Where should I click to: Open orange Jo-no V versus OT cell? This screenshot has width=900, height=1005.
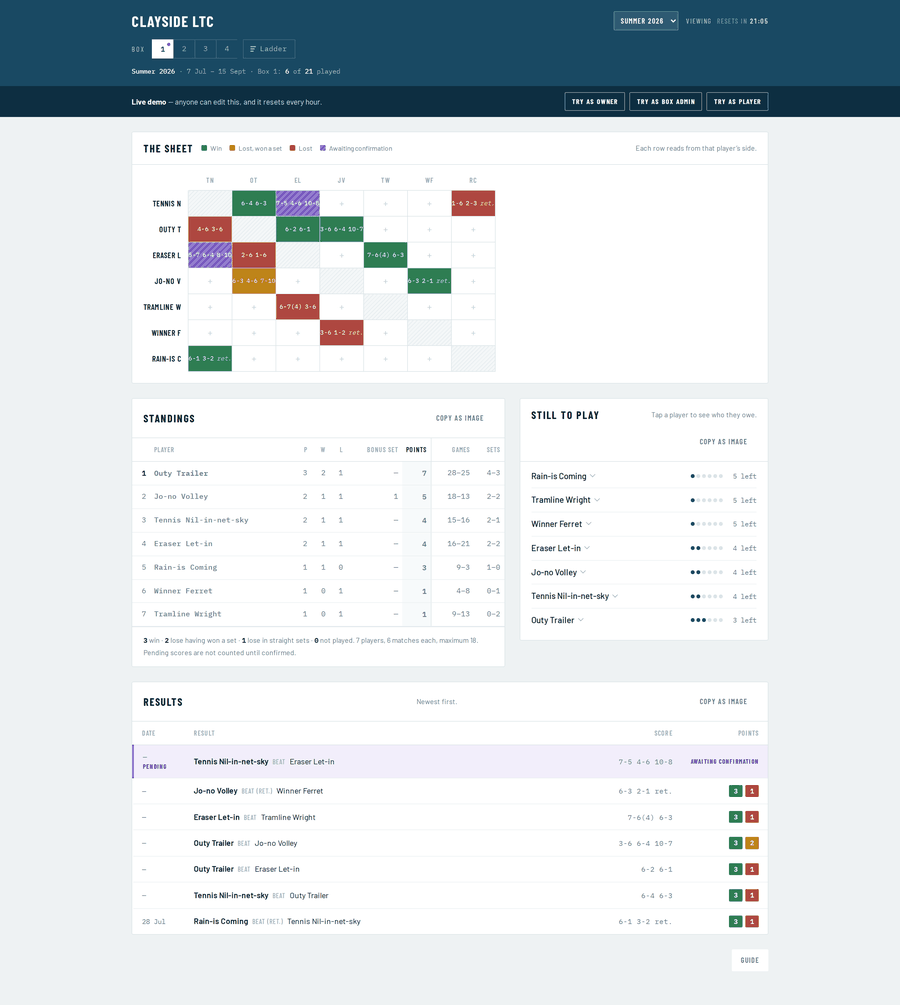(x=254, y=281)
